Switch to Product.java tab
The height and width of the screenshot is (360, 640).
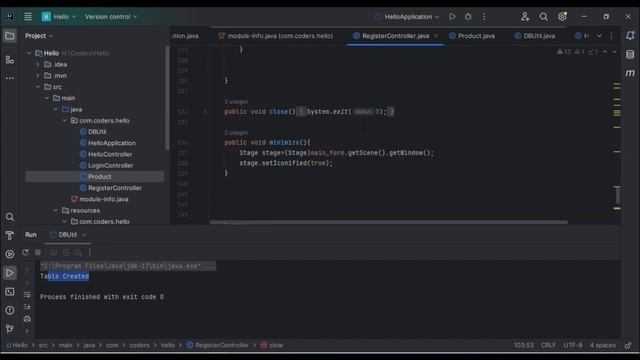coord(472,36)
